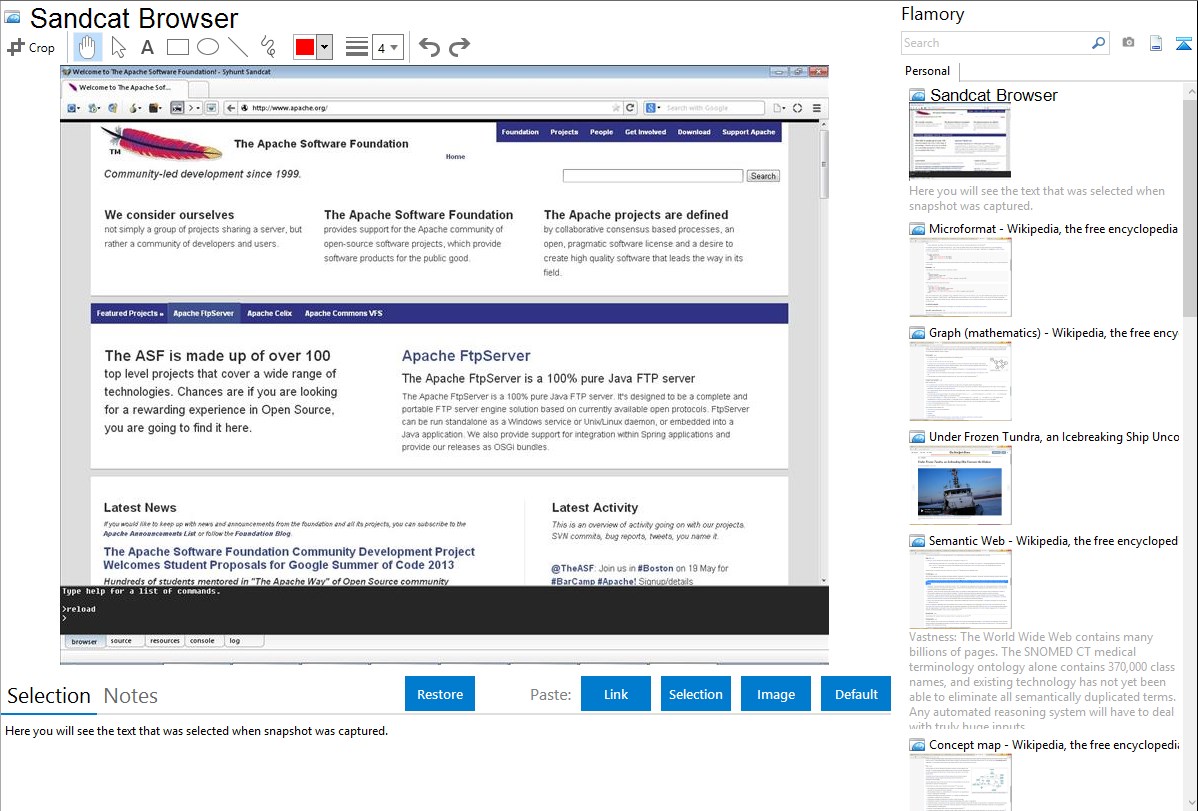Switch to the source tab in captured browser
This screenshot has height=811, width=1198.
point(121,641)
